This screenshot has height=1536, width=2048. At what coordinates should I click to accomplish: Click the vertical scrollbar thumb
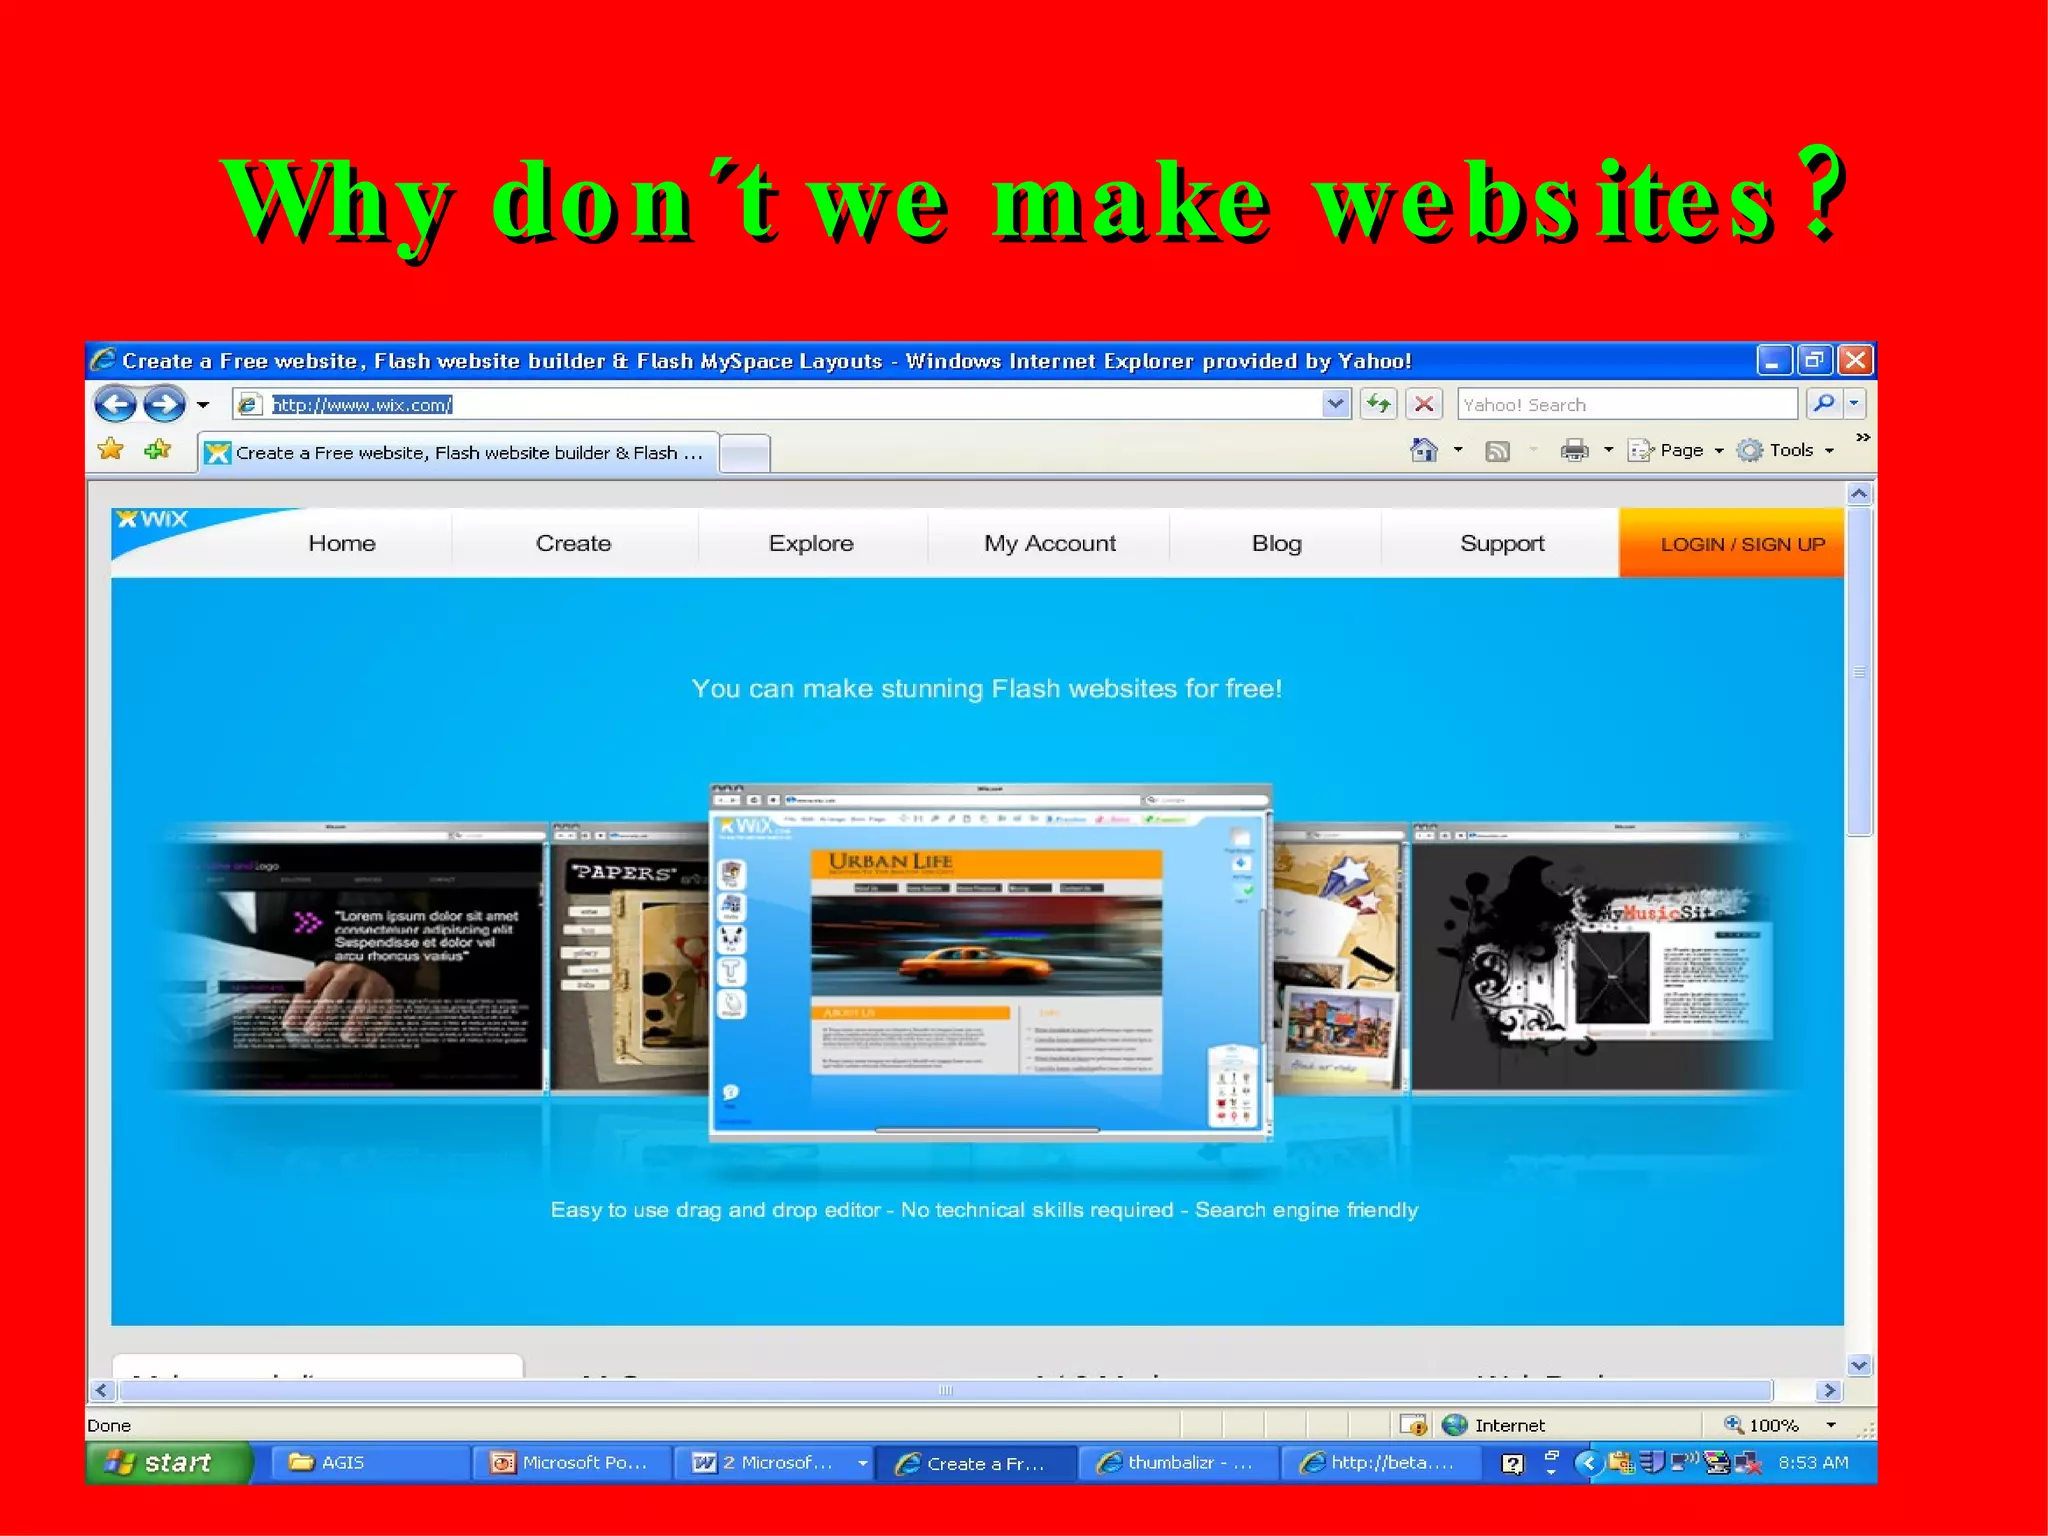[1859, 671]
